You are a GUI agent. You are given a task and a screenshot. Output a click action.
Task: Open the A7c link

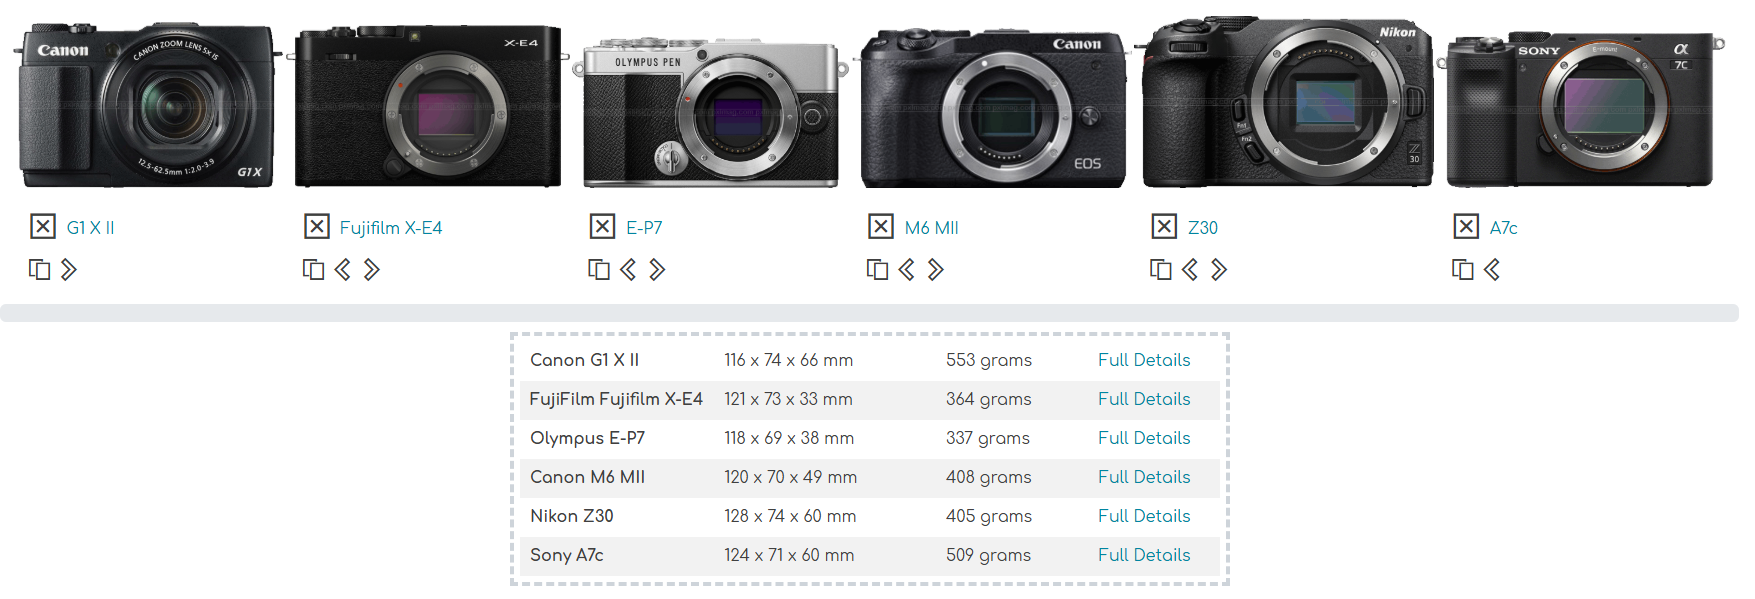point(1504,228)
